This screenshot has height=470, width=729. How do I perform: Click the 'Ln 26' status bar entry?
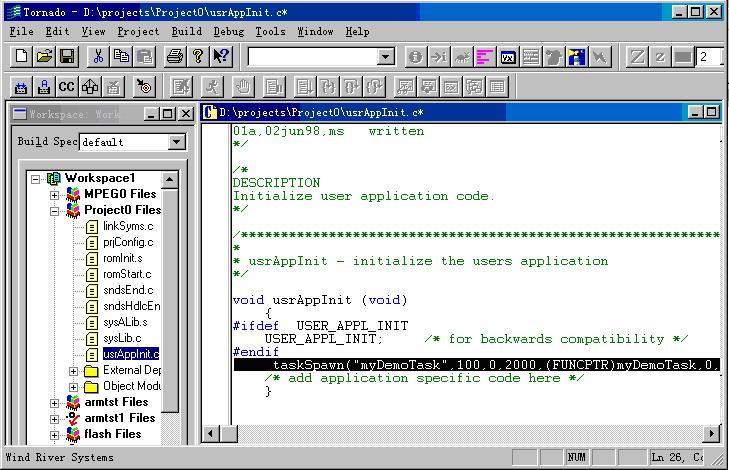click(677, 457)
